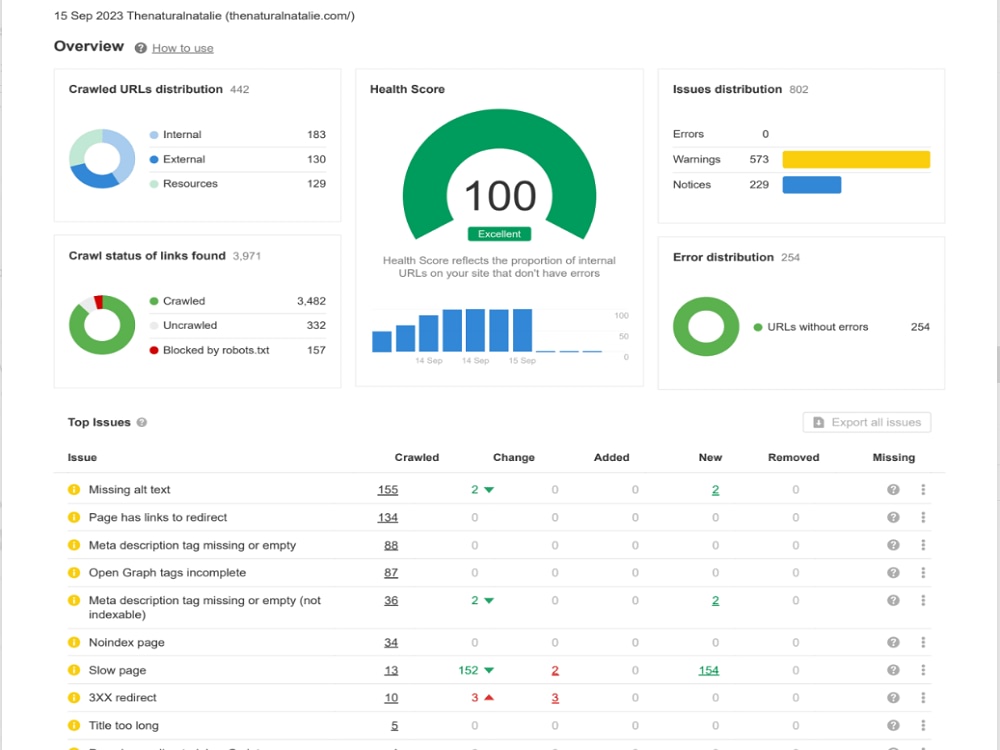
Task: Select the Blocked by robots.txt entry
Action: tap(237, 350)
